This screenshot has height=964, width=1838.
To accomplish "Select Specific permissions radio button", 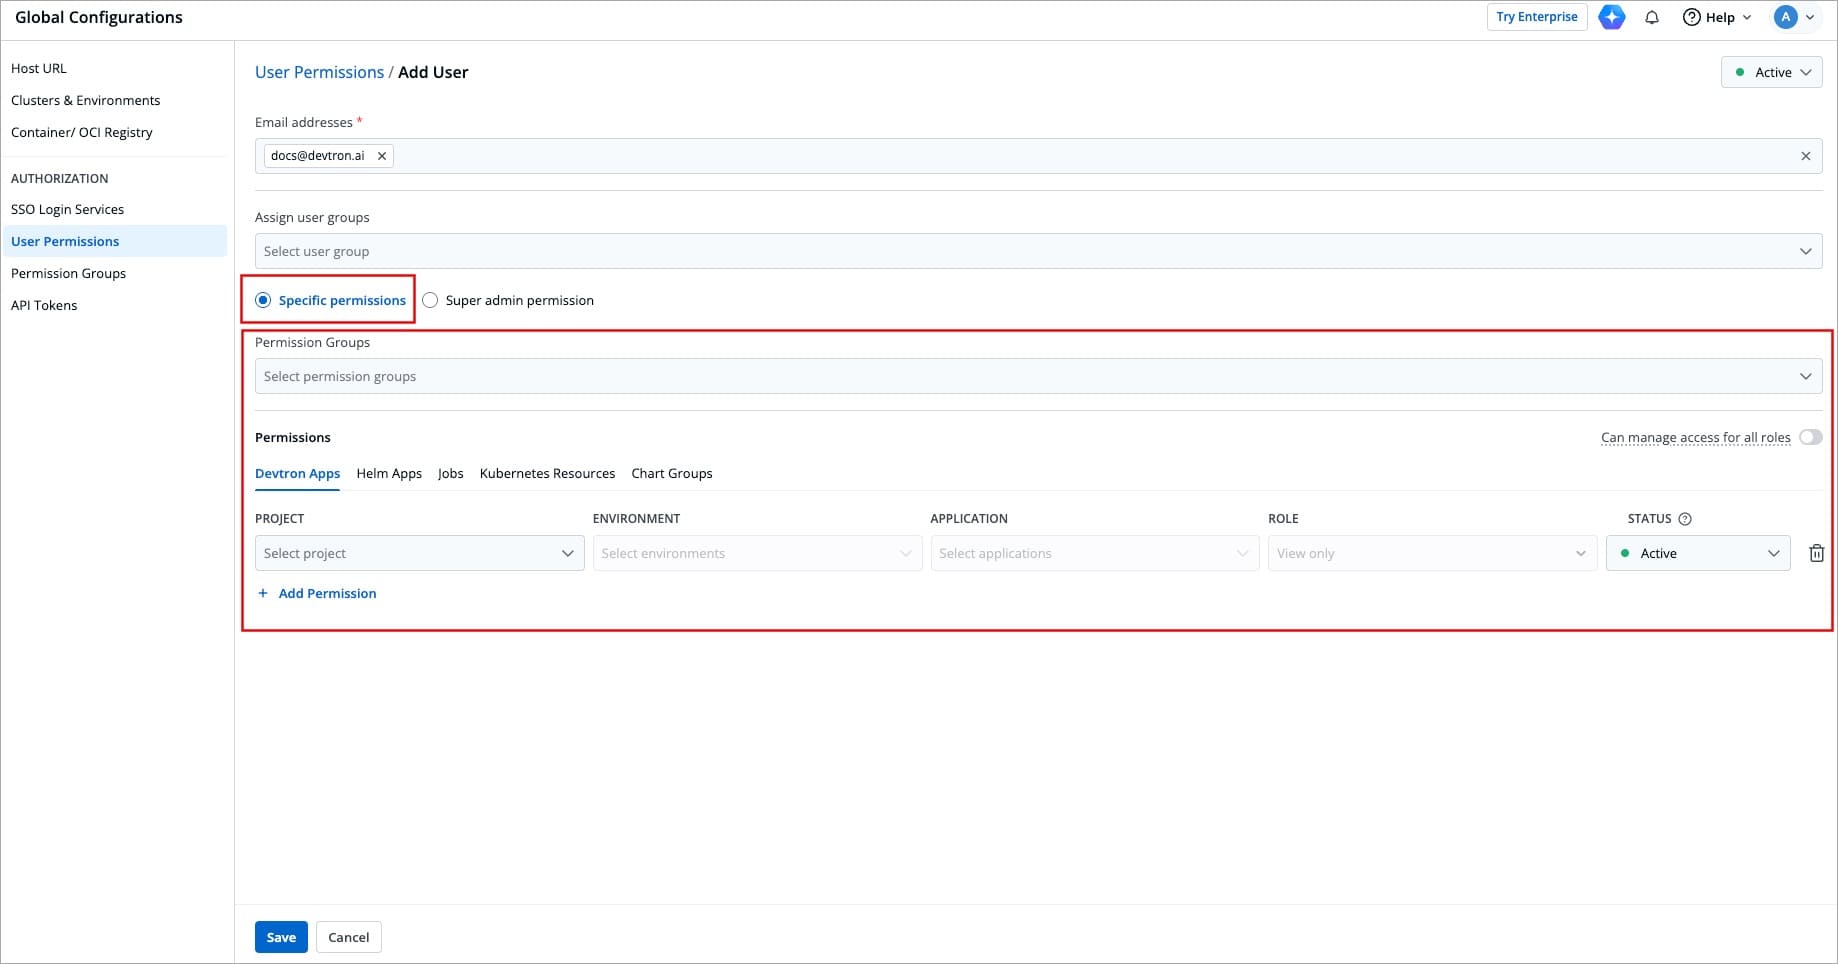I will point(263,300).
